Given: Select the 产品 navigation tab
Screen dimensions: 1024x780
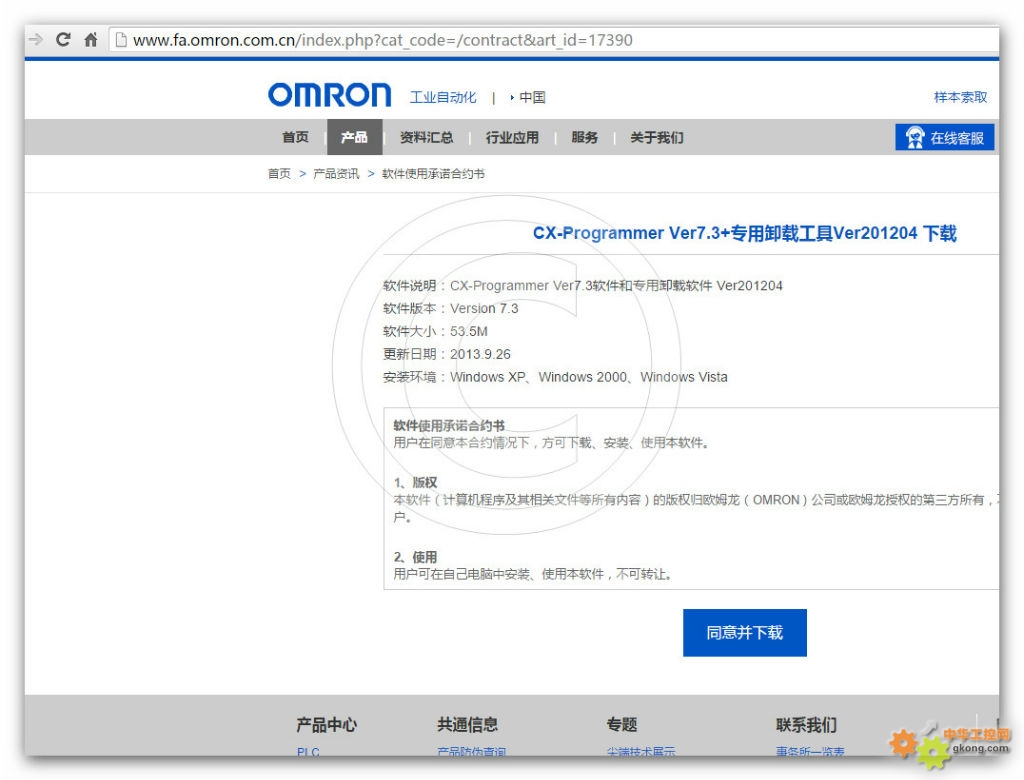Looking at the screenshot, I should [355, 137].
